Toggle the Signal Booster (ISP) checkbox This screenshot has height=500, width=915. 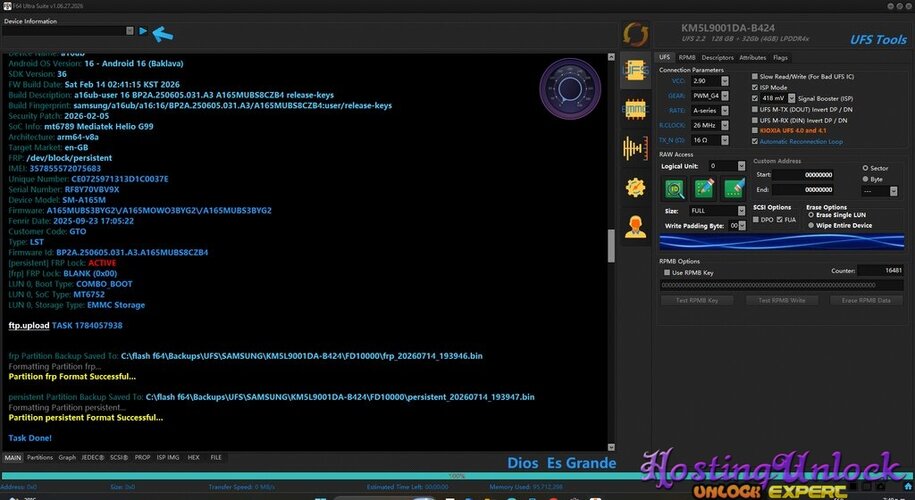click(x=755, y=99)
